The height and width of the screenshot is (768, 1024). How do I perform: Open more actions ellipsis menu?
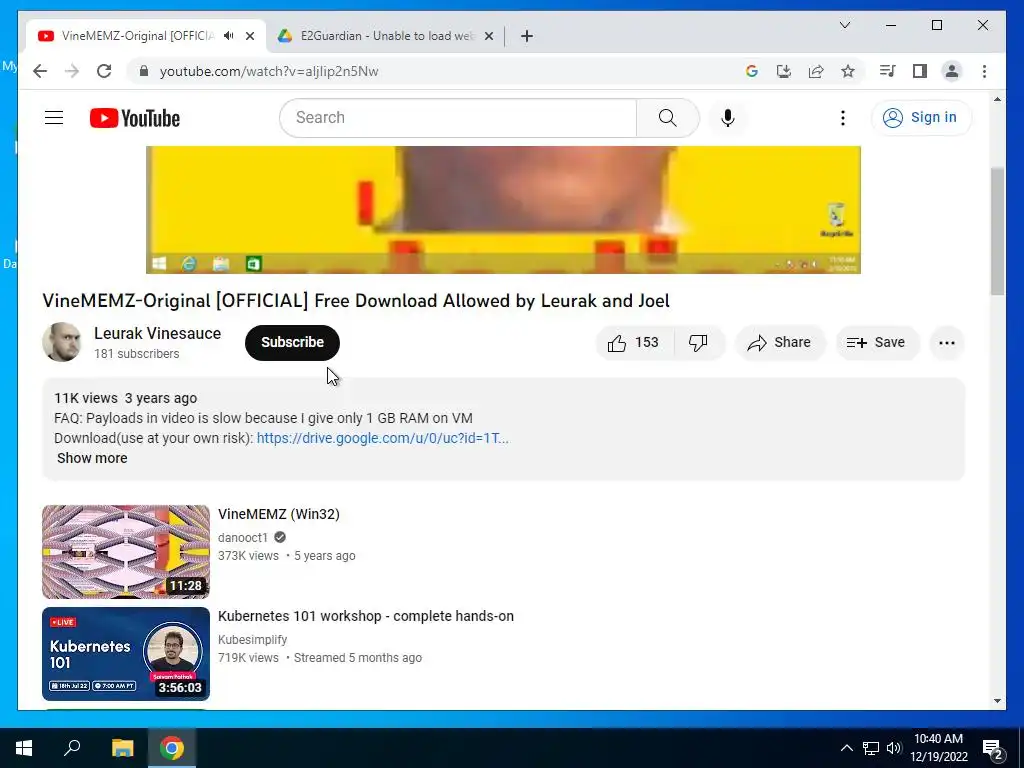946,342
